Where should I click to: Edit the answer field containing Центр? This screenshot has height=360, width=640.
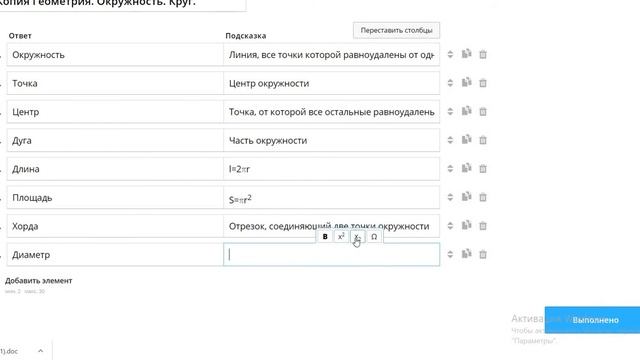coord(115,112)
